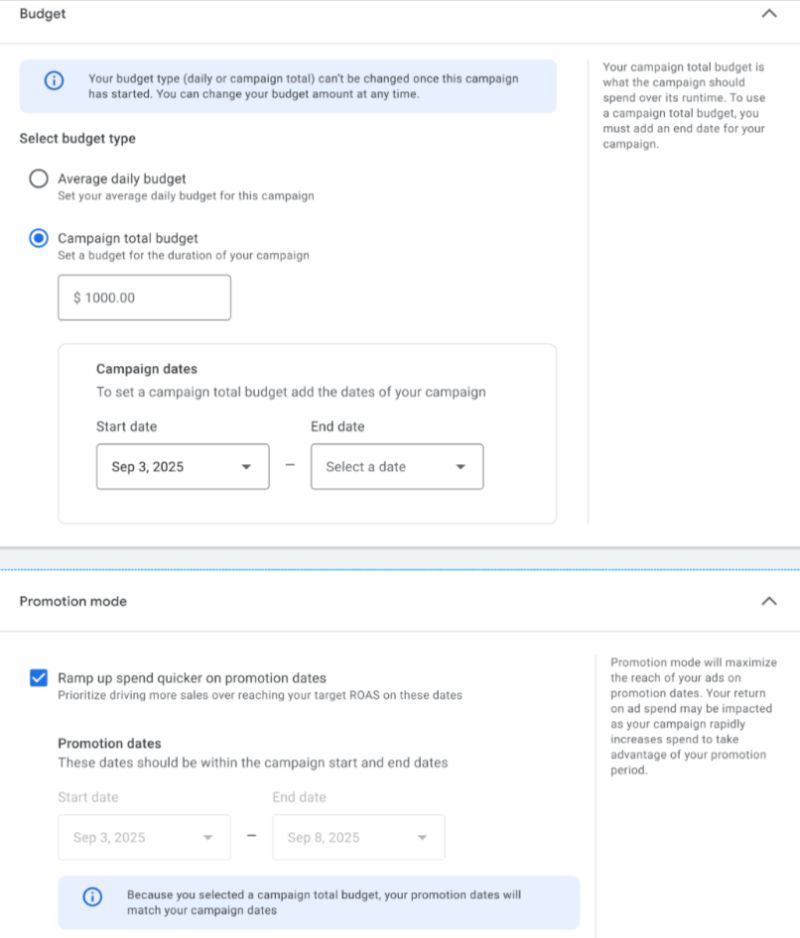The height and width of the screenshot is (938, 800).
Task: Click the info icon in the promotion dates notice
Action: [x=92, y=896]
